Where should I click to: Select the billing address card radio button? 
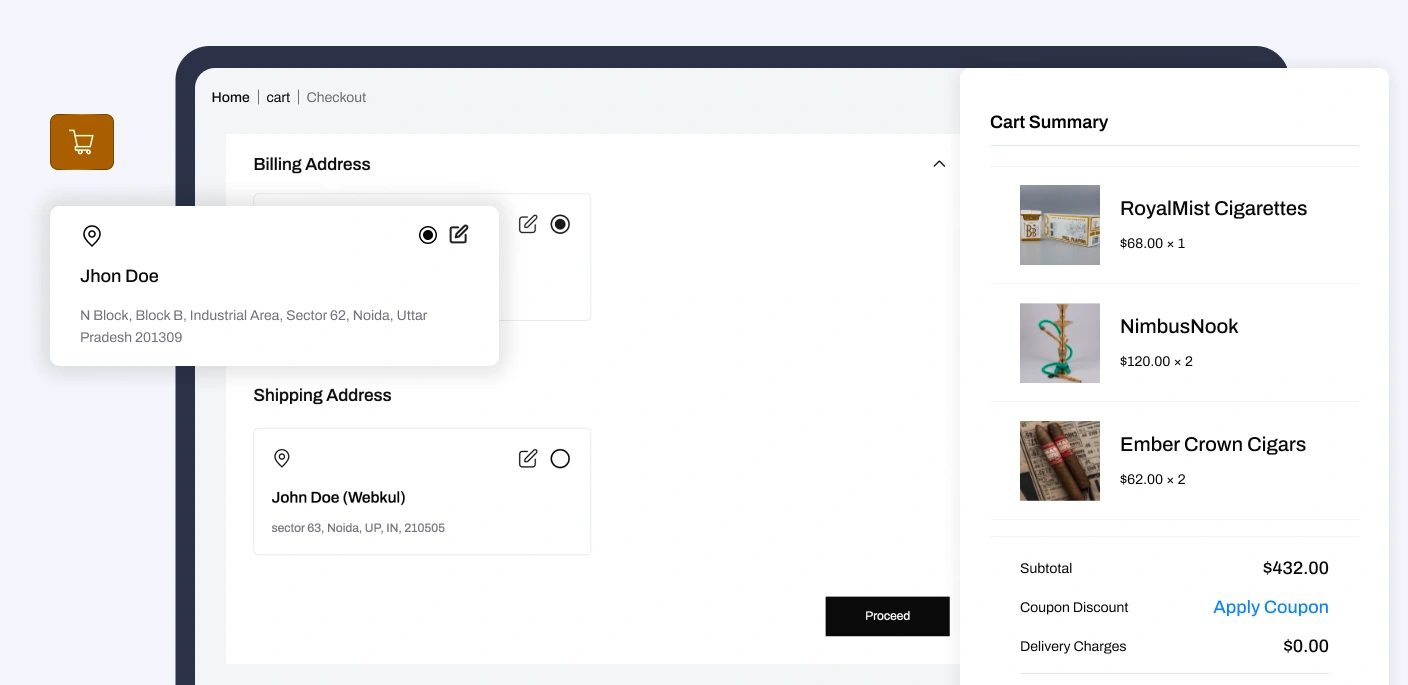point(560,224)
